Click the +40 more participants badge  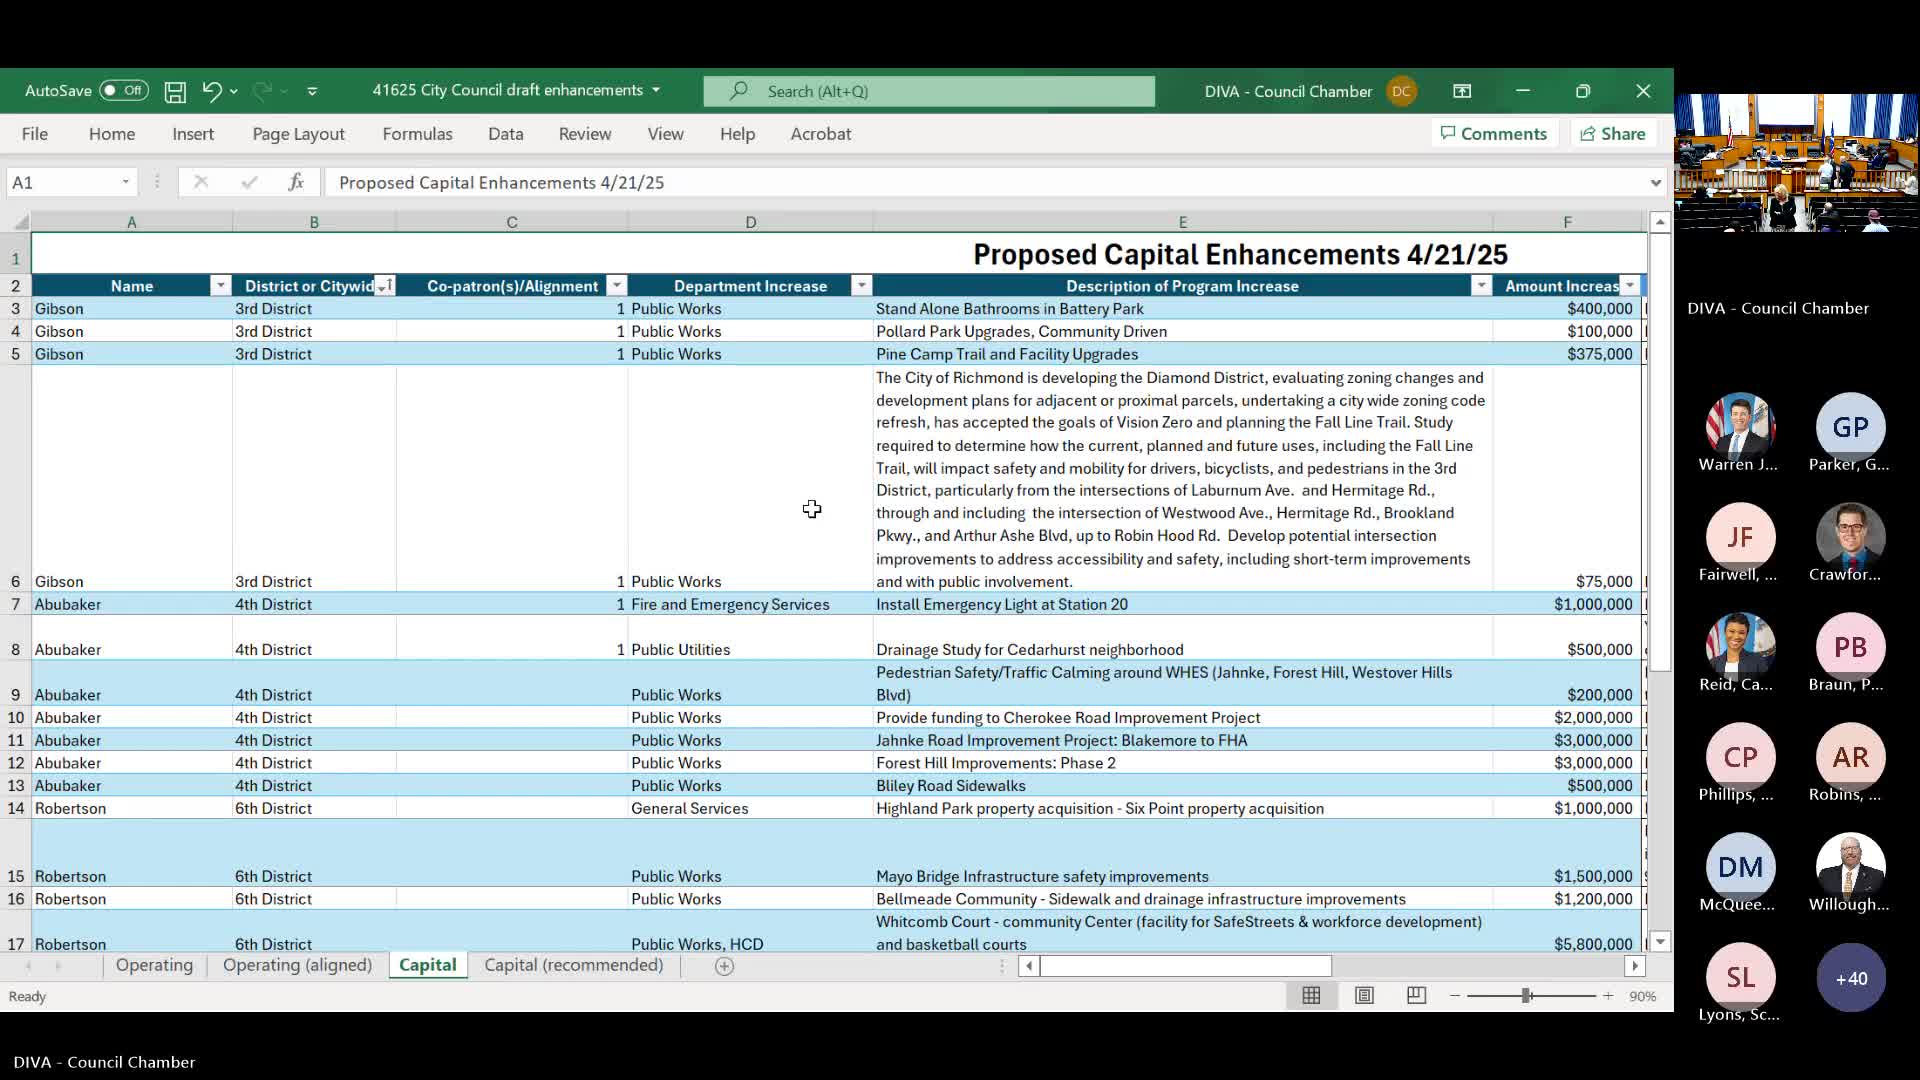(x=1851, y=978)
